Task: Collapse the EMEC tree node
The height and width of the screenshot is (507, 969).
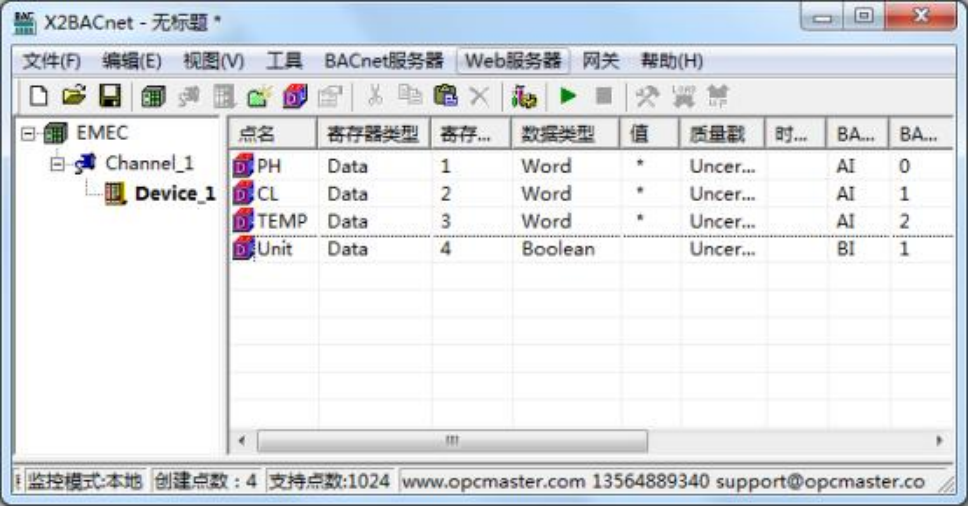Action: coord(28,133)
